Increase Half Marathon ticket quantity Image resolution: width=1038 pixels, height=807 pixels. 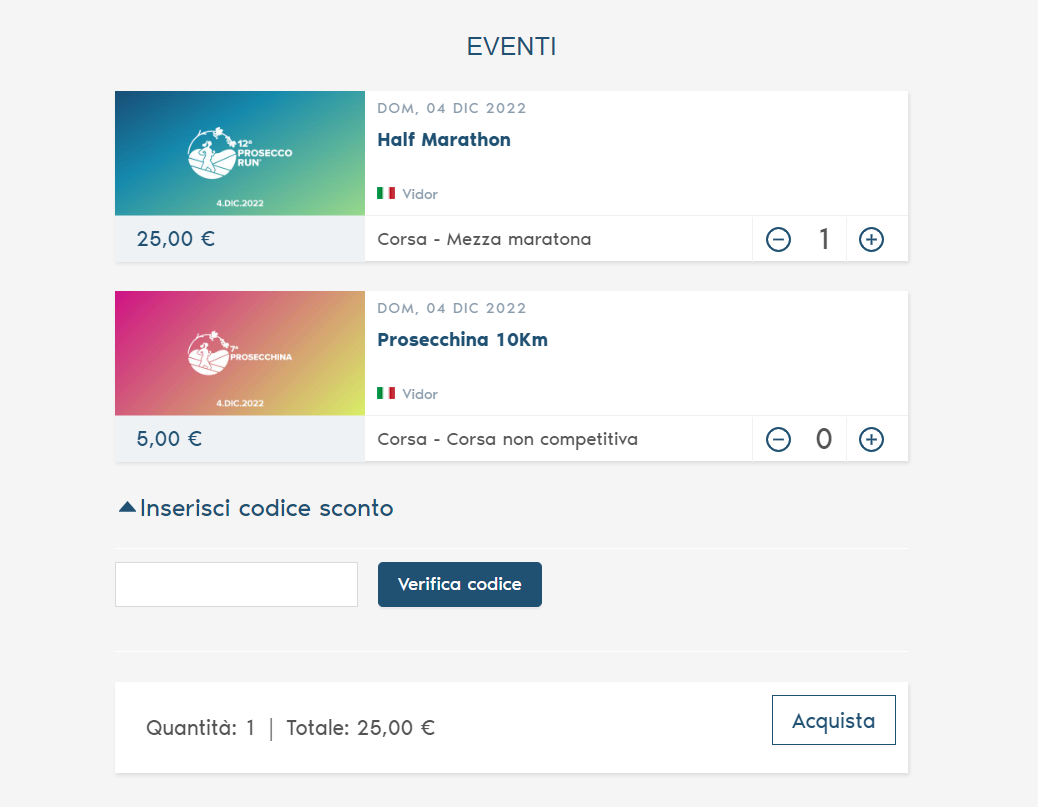[x=871, y=240]
